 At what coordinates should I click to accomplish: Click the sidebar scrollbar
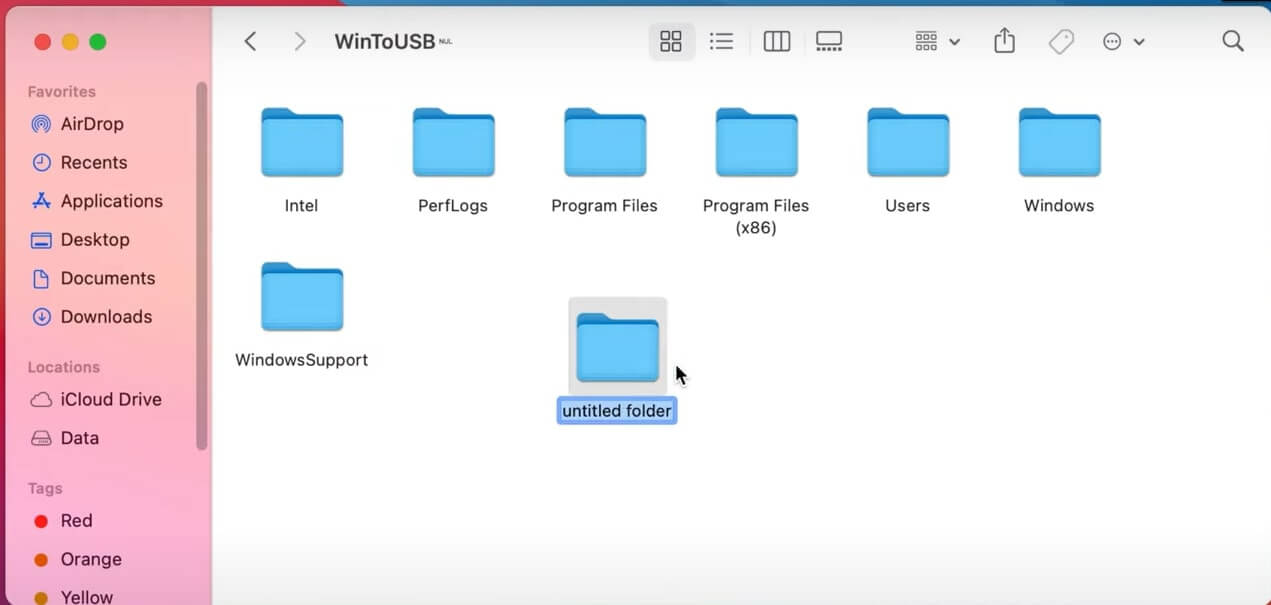click(x=202, y=265)
